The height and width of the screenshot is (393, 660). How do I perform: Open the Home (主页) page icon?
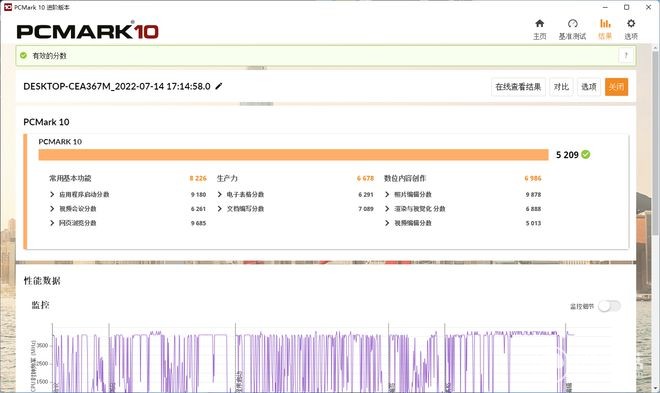coord(540,24)
